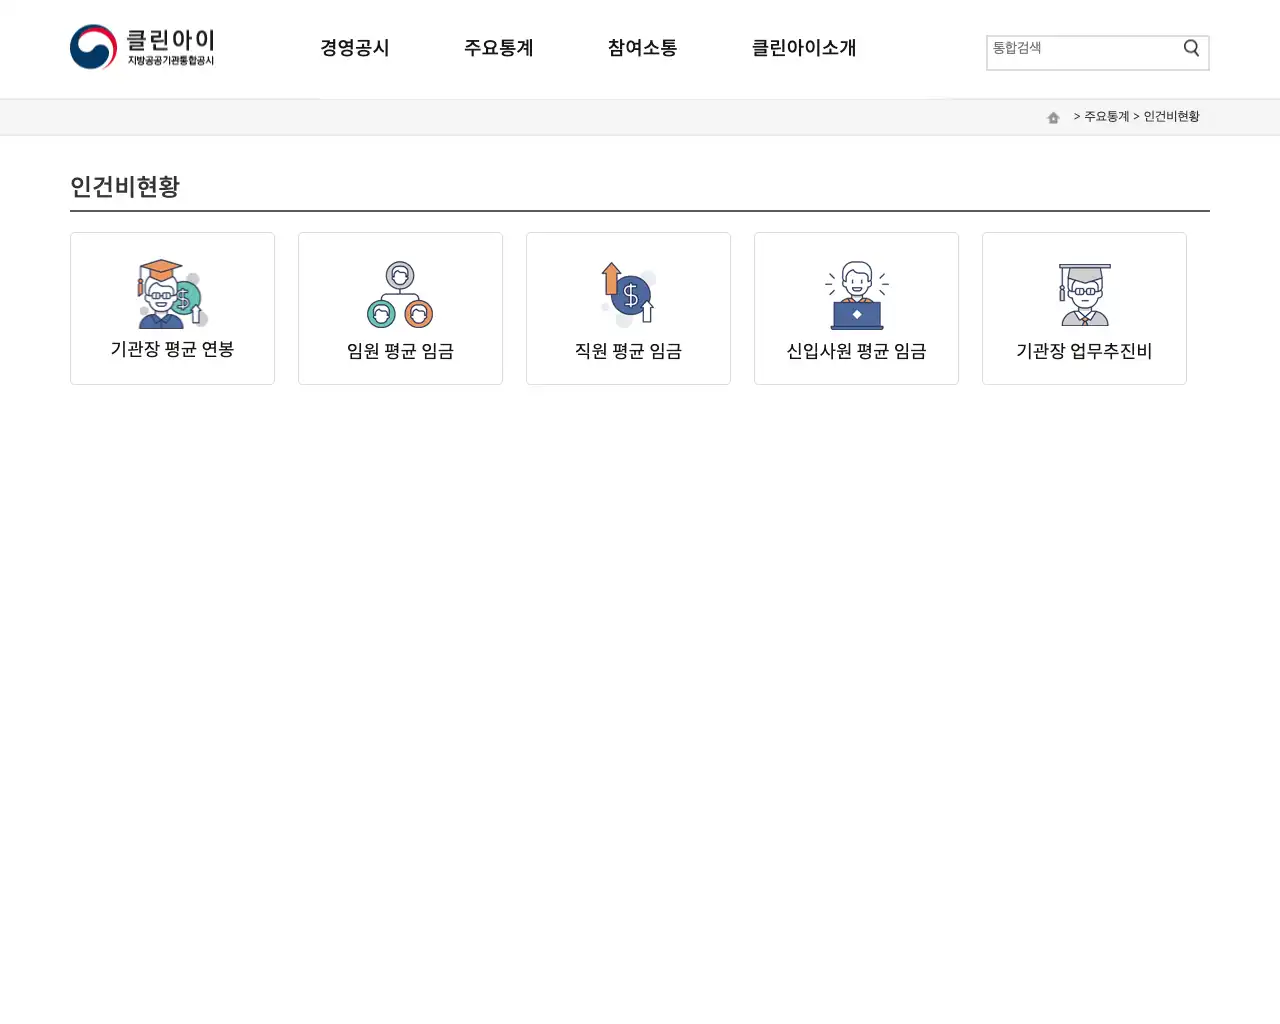
Task: Open the 직원 평균 임금 dollar icon
Action: (628, 293)
